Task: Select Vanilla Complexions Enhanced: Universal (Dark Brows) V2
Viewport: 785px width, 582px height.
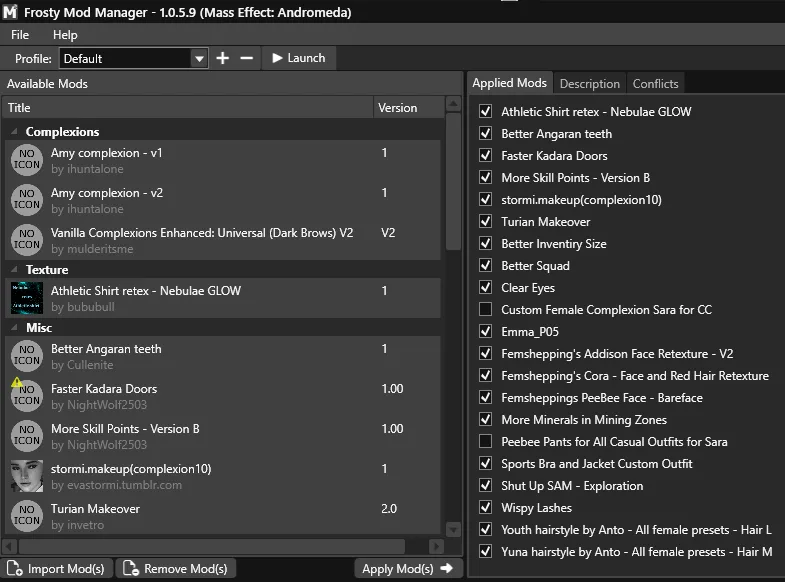Action: tap(223, 240)
